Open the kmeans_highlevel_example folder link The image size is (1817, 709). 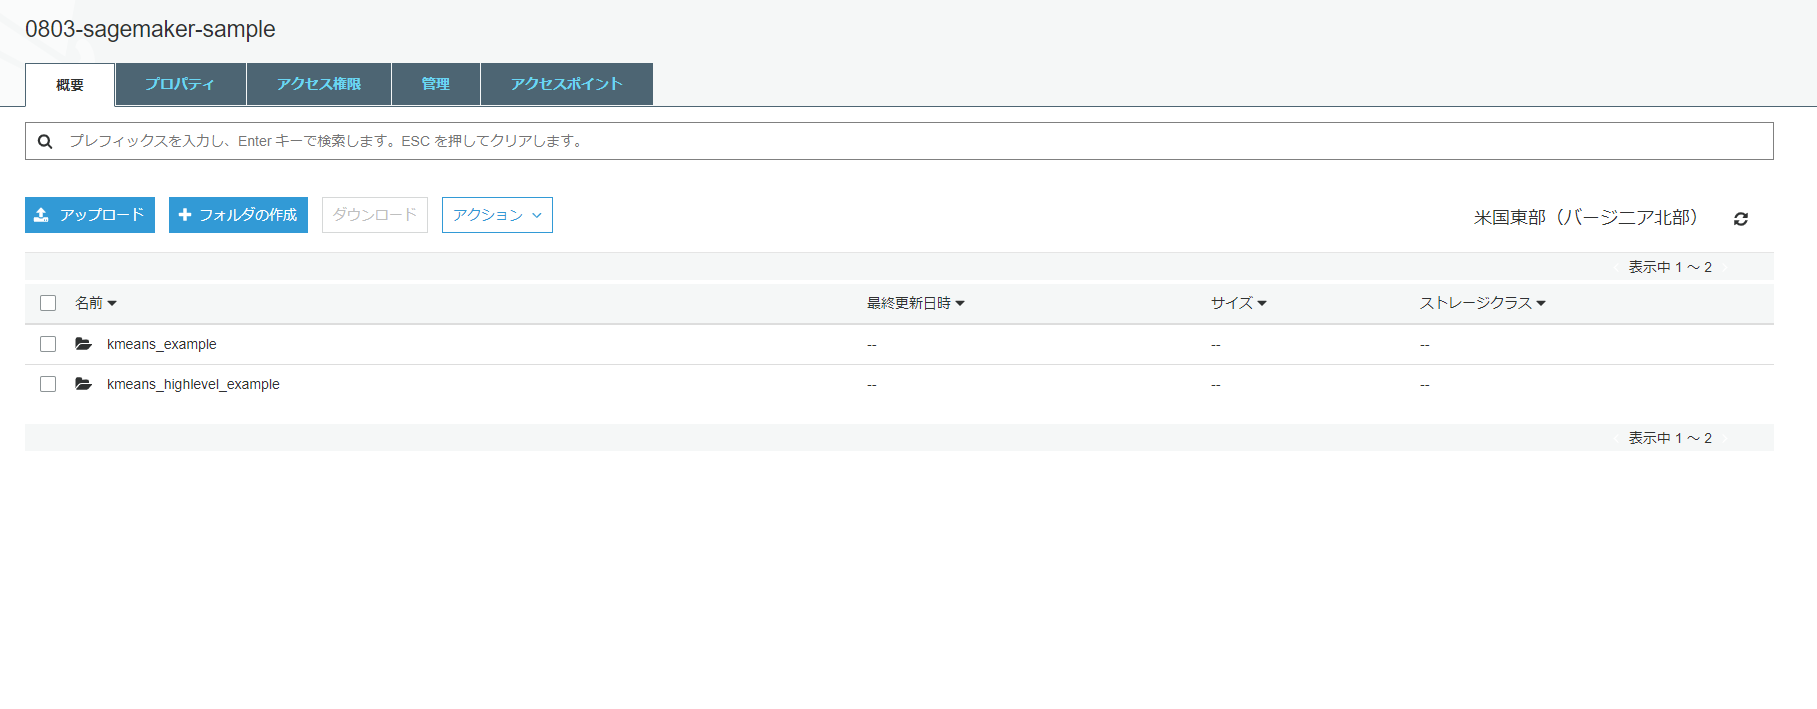193,384
